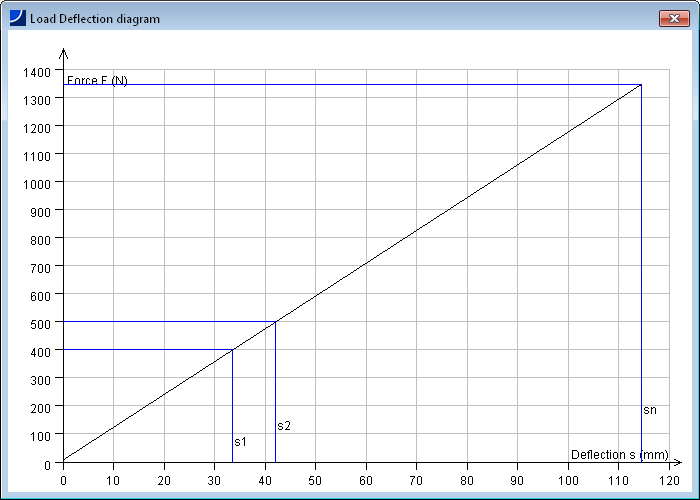Click the blue vertical s1 line

(x=232, y=410)
